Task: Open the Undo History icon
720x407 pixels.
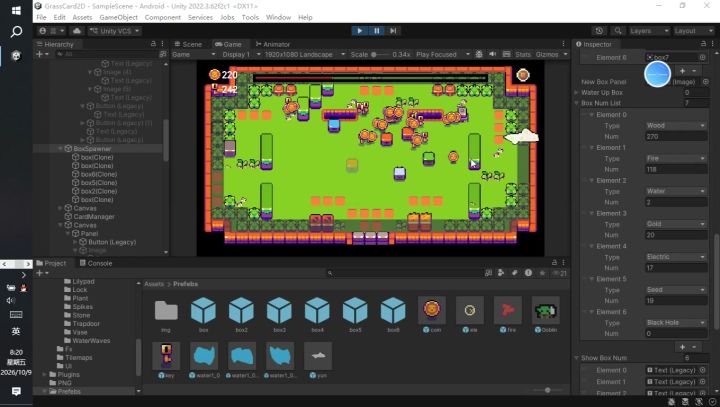Action: coord(599,31)
